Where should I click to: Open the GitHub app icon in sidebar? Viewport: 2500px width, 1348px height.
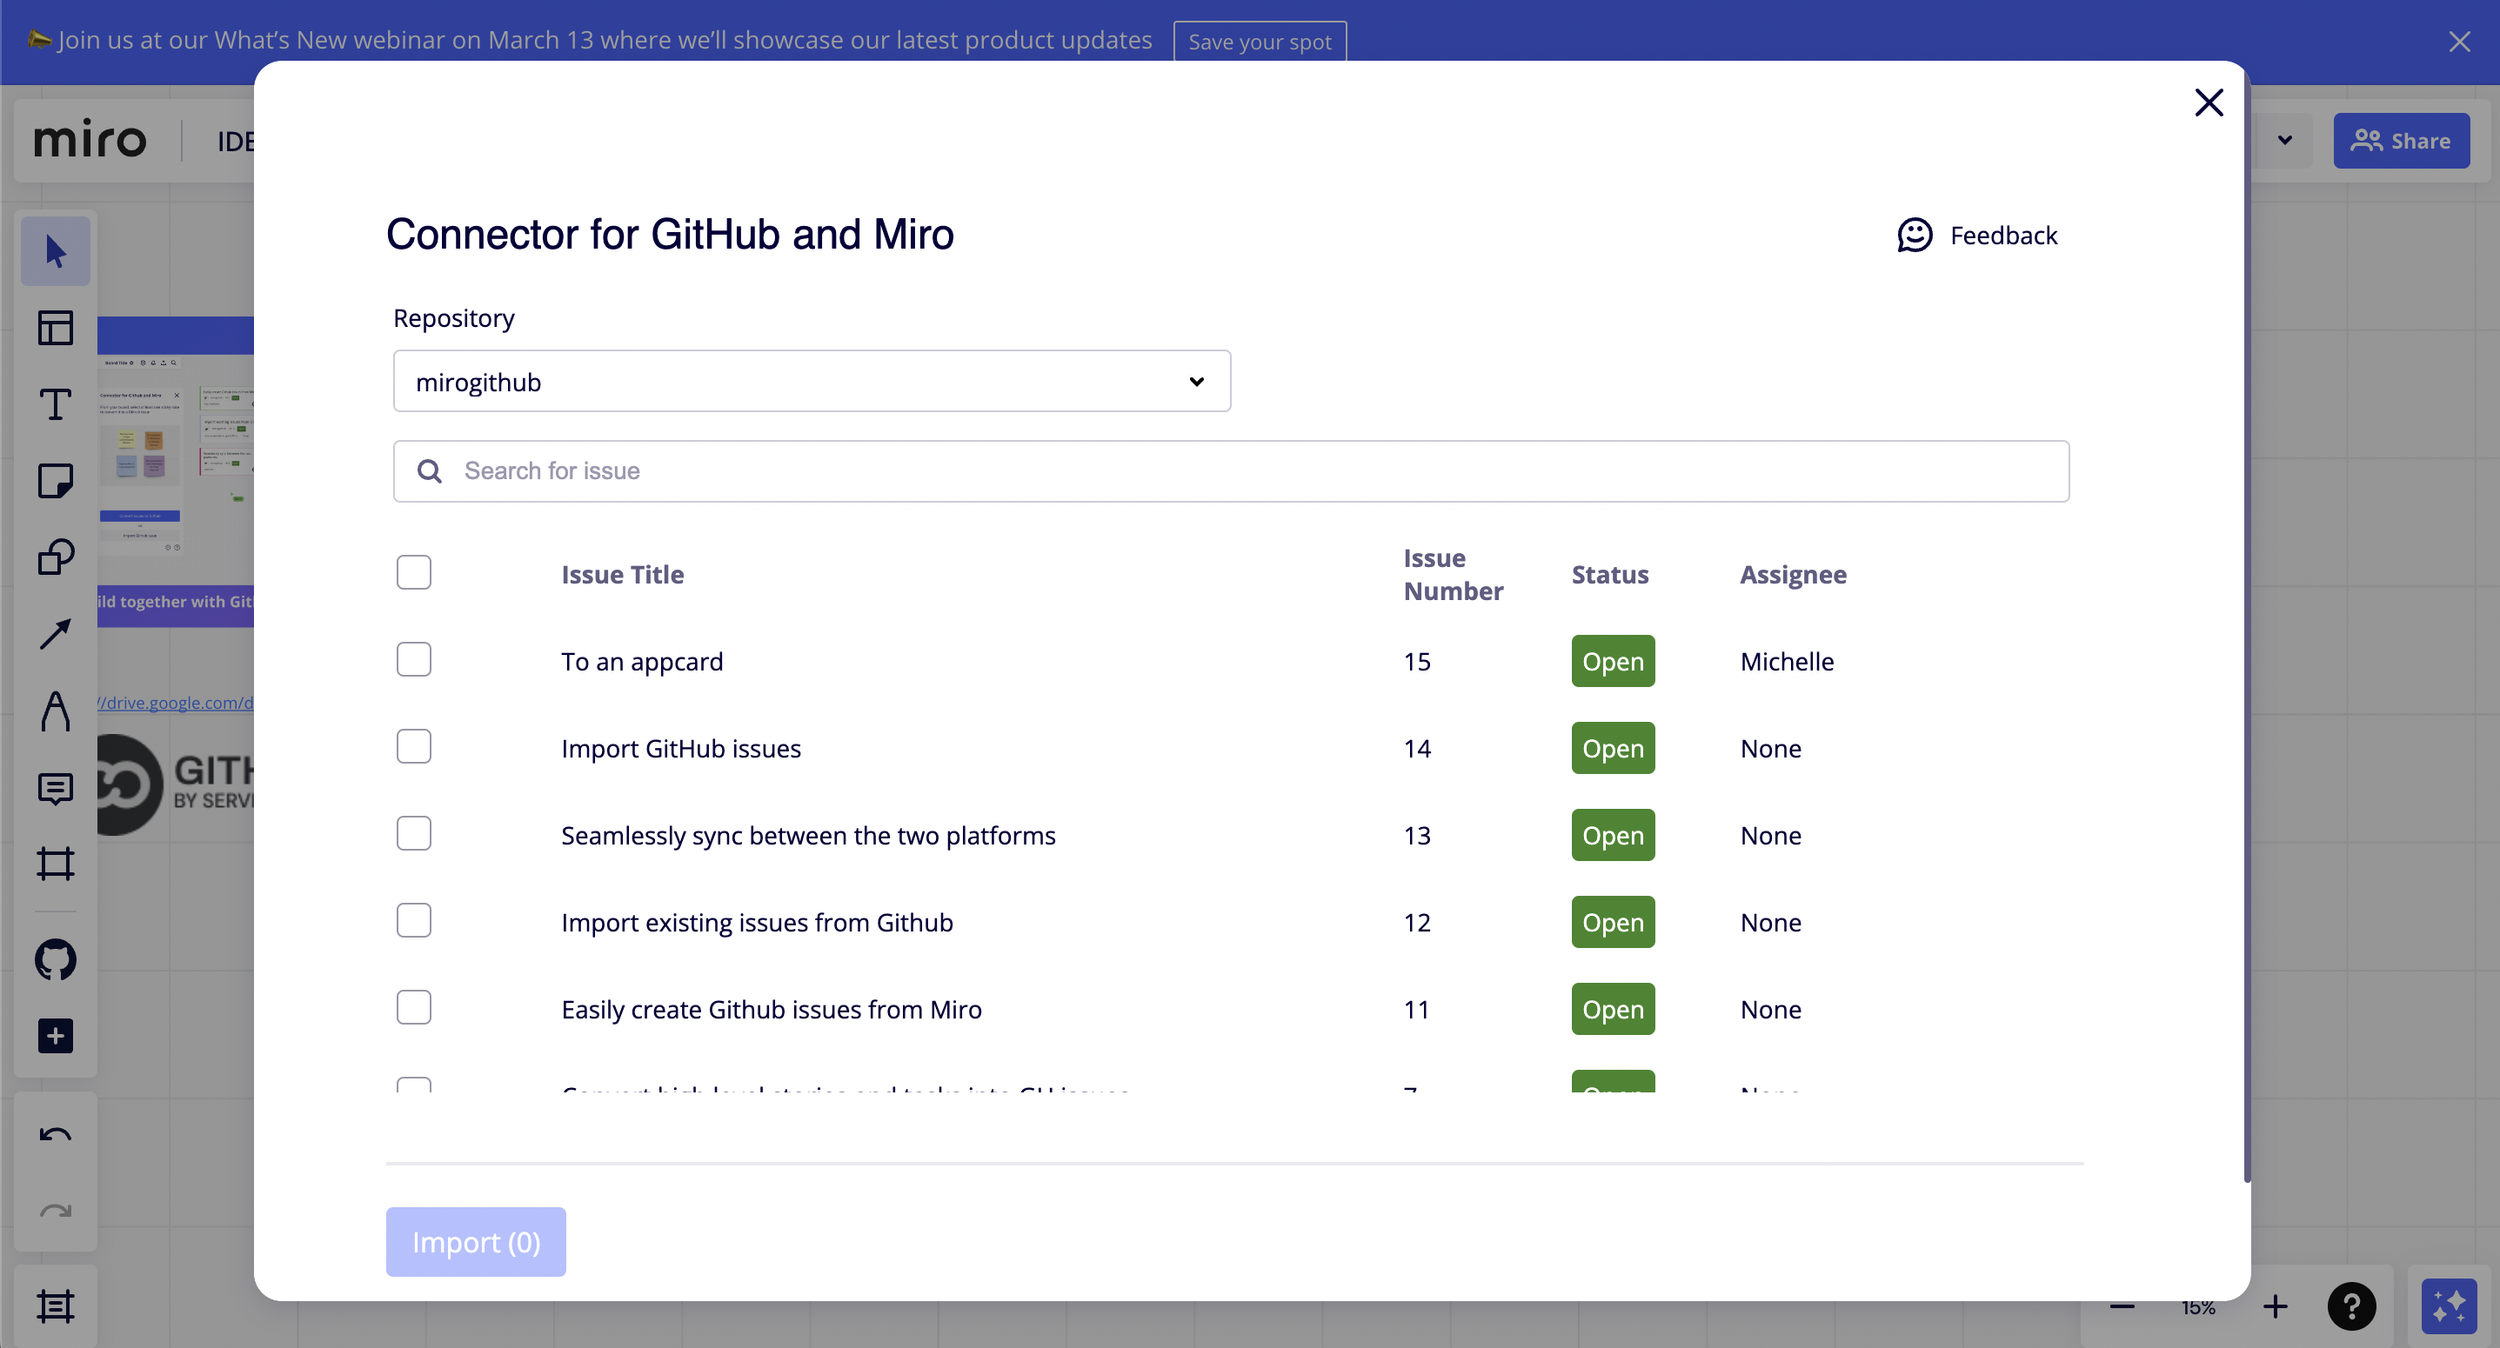[56, 960]
